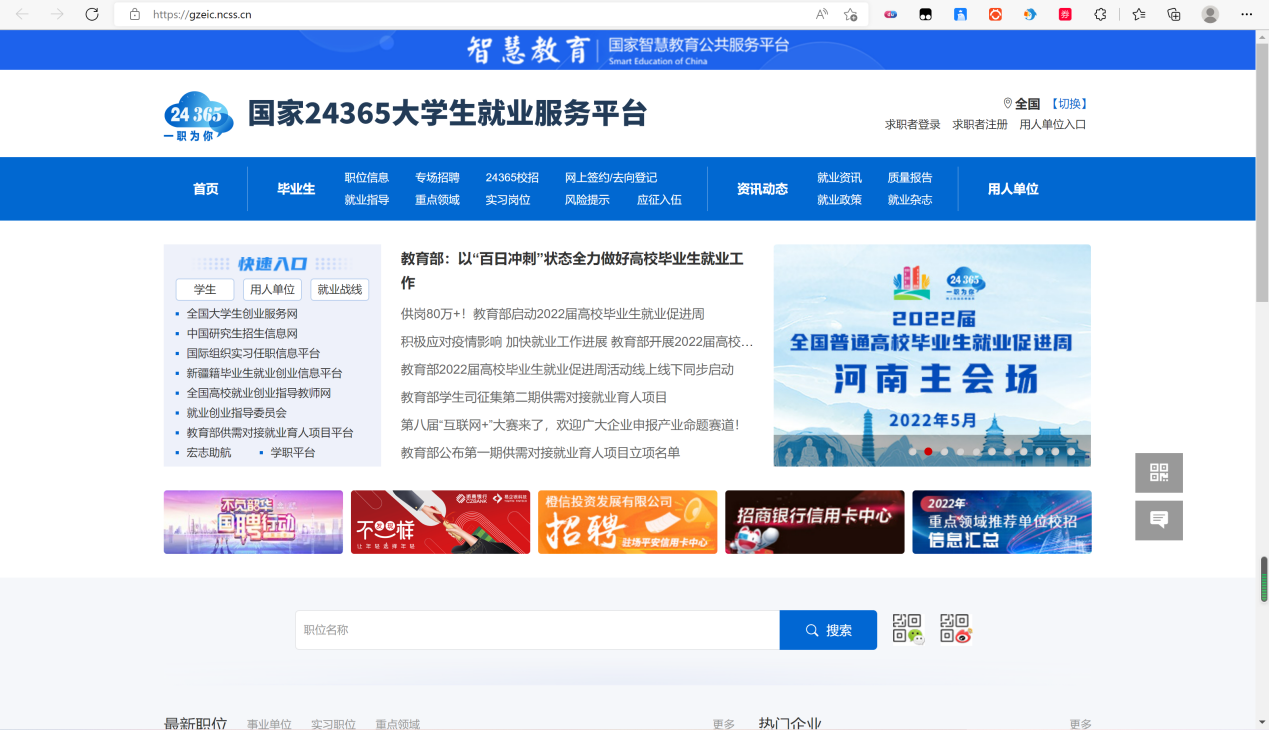Viewport: 1269px width, 730px height.
Task: Open the 招商银行信用卡中心 banner
Action: [x=814, y=522]
